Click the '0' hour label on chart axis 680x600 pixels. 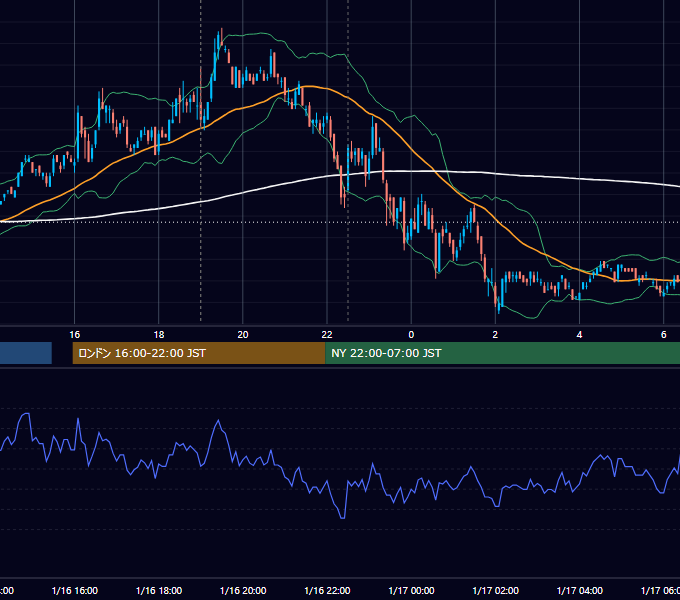411,335
